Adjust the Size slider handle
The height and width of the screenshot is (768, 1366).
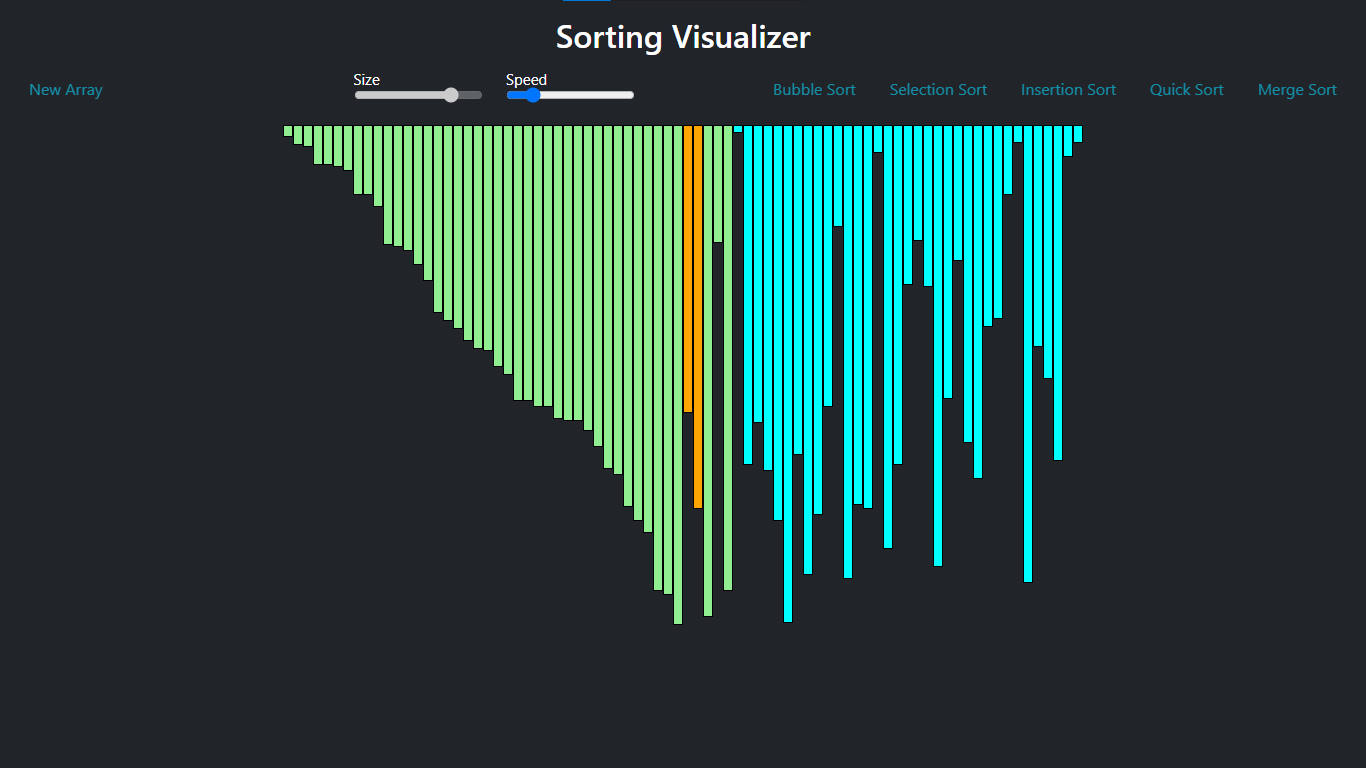pyautogui.click(x=450, y=95)
